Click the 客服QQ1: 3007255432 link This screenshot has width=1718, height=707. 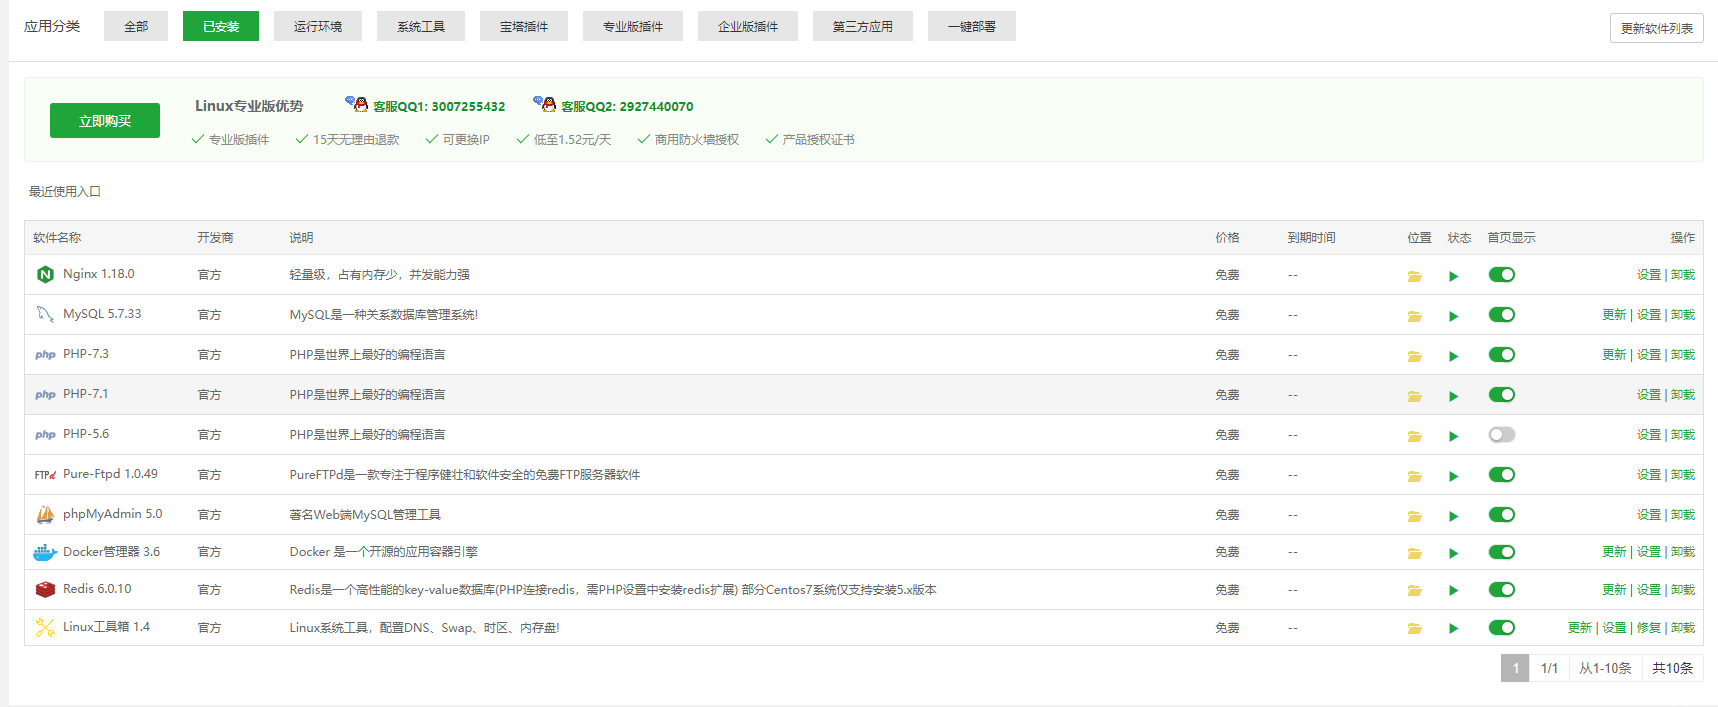tap(439, 106)
